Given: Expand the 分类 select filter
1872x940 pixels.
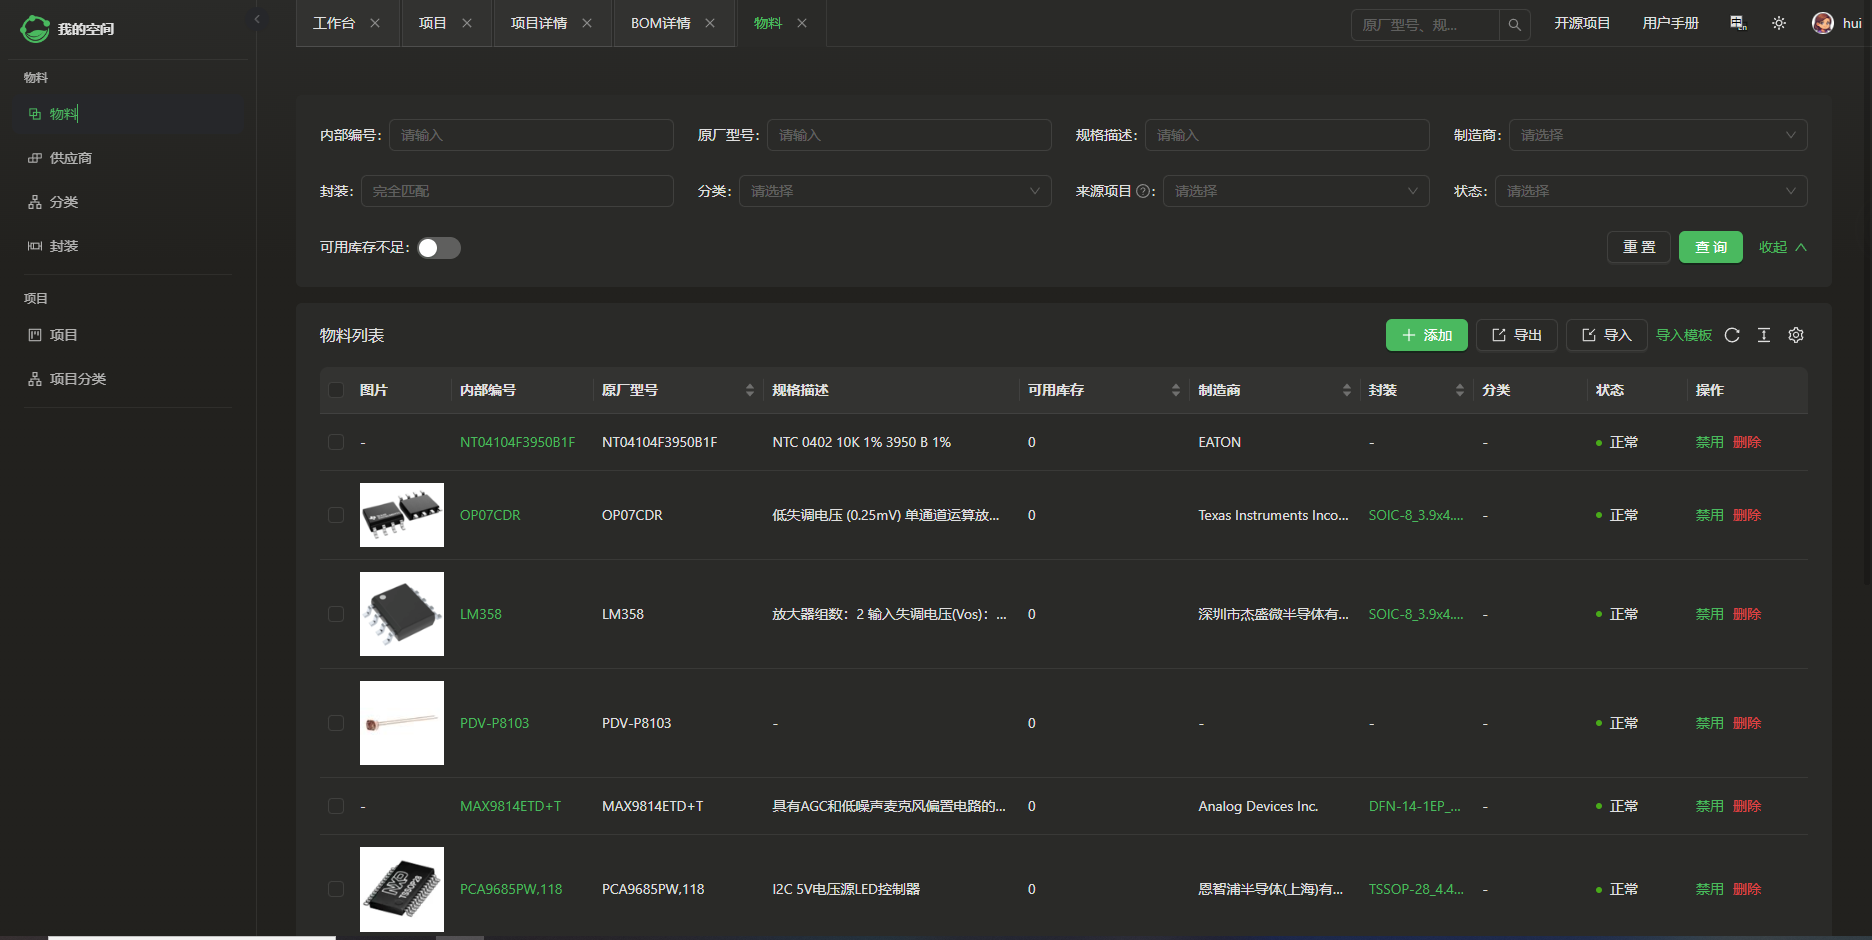Looking at the screenshot, I should click(x=894, y=191).
